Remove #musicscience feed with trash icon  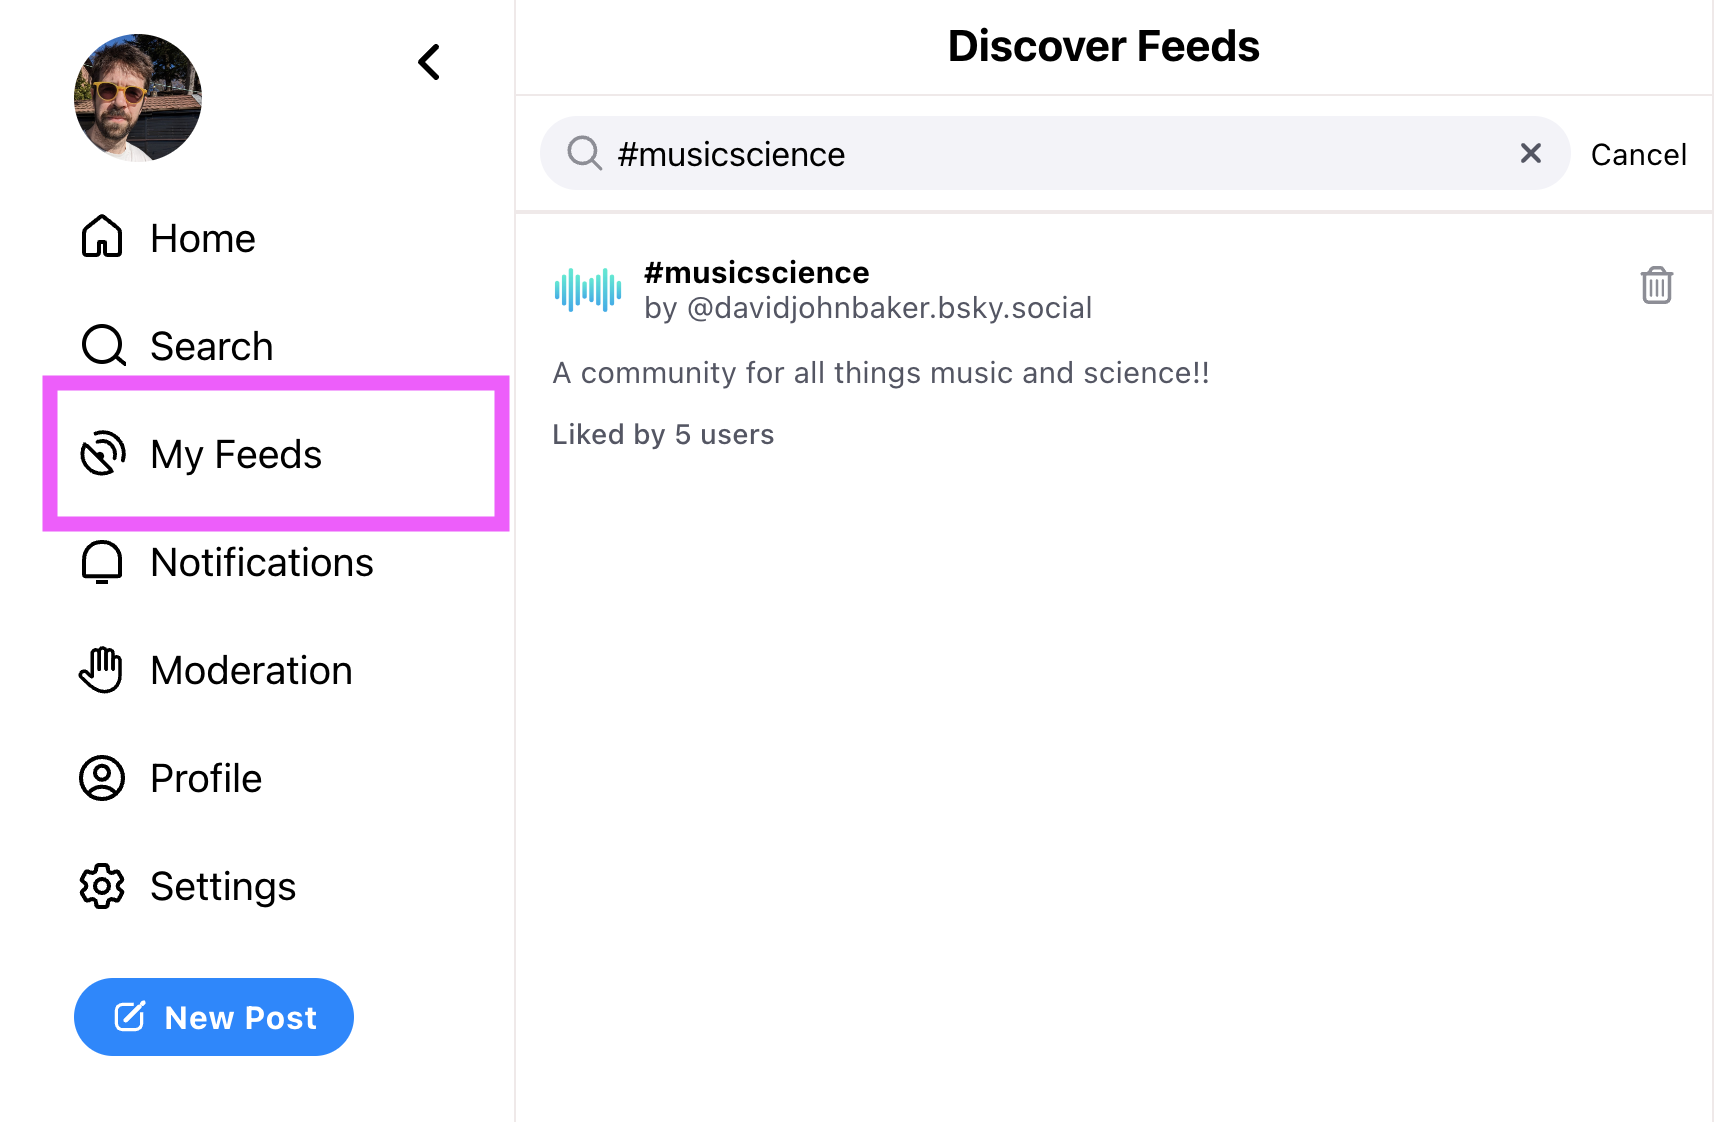tap(1656, 285)
